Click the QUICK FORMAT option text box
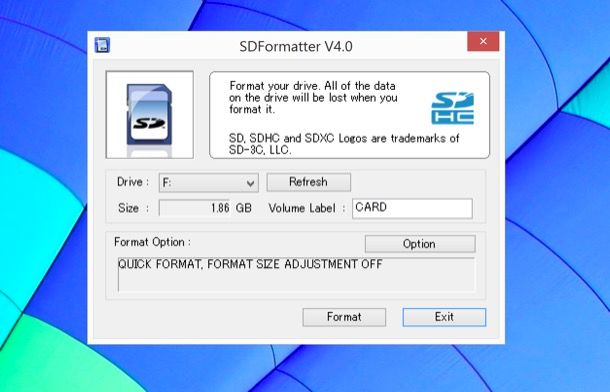Screen dimensions: 610x392 pos(296,274)
